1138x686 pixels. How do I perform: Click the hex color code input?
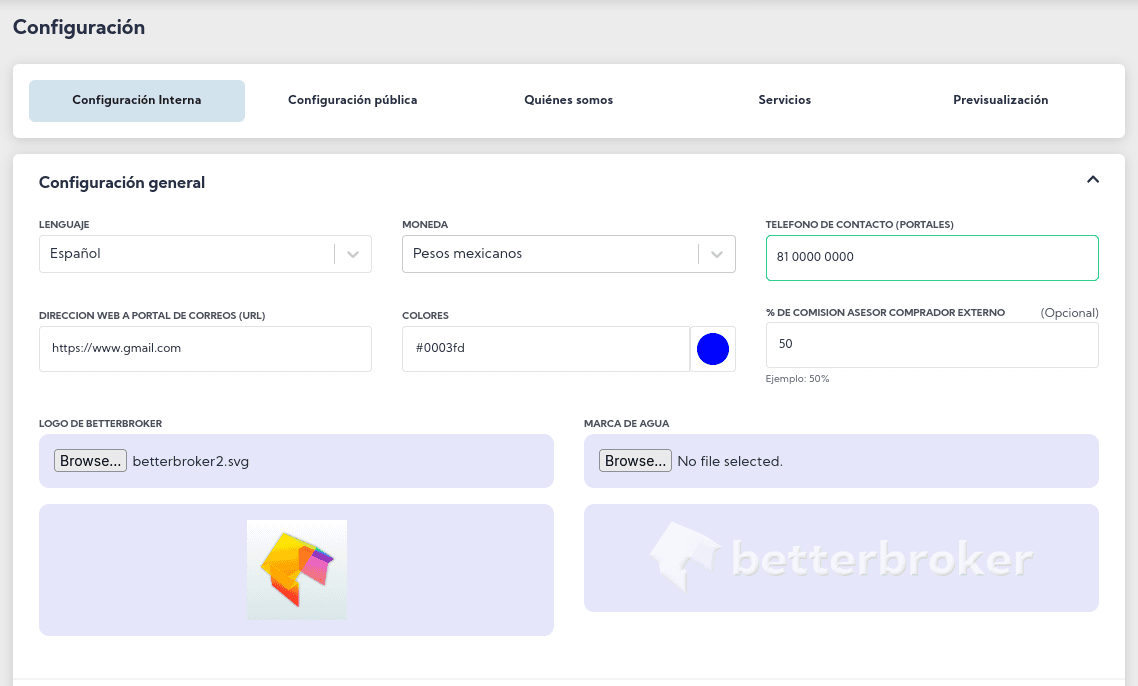[x=545, y=349]
